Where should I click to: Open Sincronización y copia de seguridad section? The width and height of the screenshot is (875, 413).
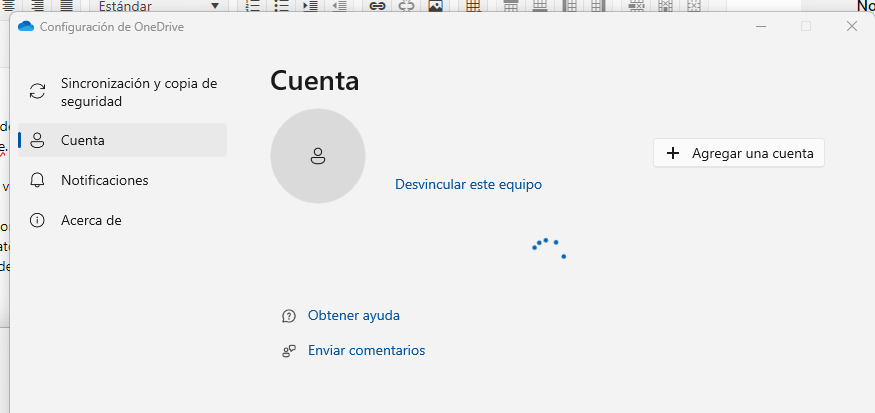(x=122, y=93)
